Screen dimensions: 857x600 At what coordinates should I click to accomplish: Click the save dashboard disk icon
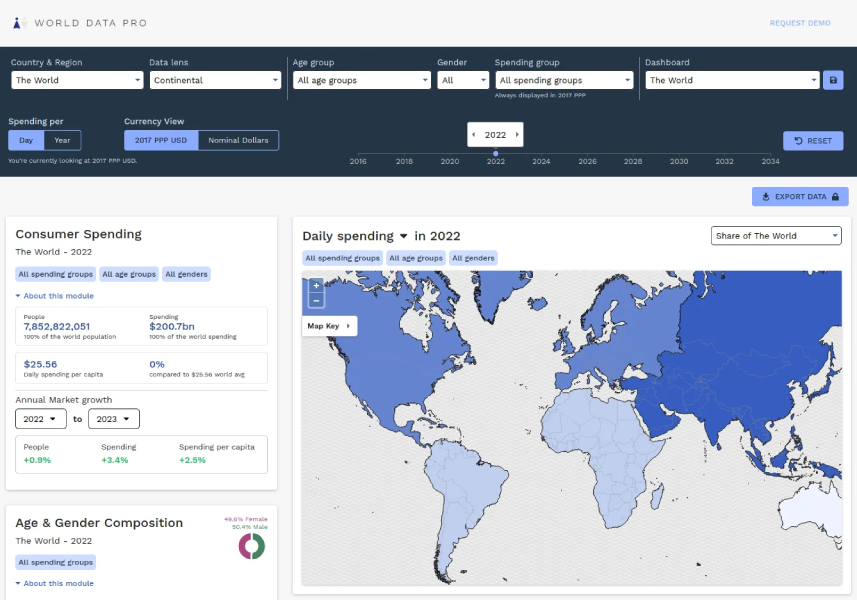click(833, 80)
